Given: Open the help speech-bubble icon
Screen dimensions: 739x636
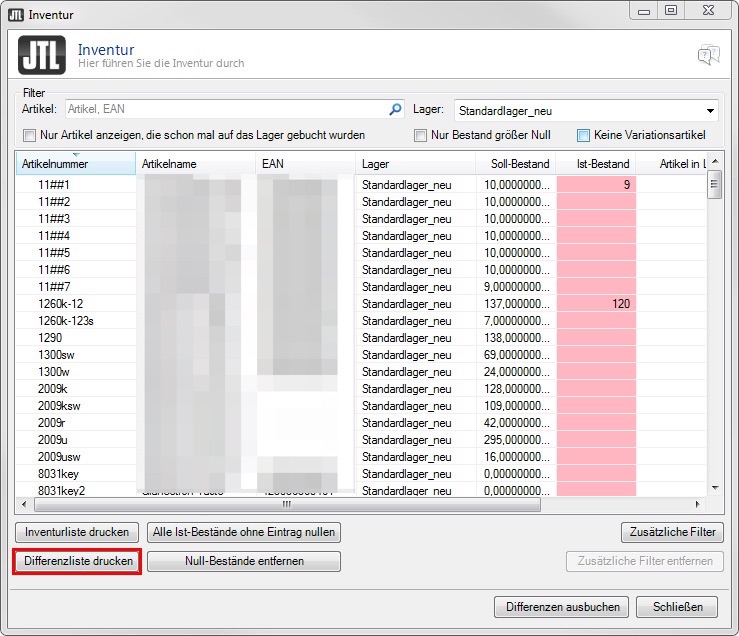Looking at the screenshot, I should pyautogui.click(x=708, y=55).
